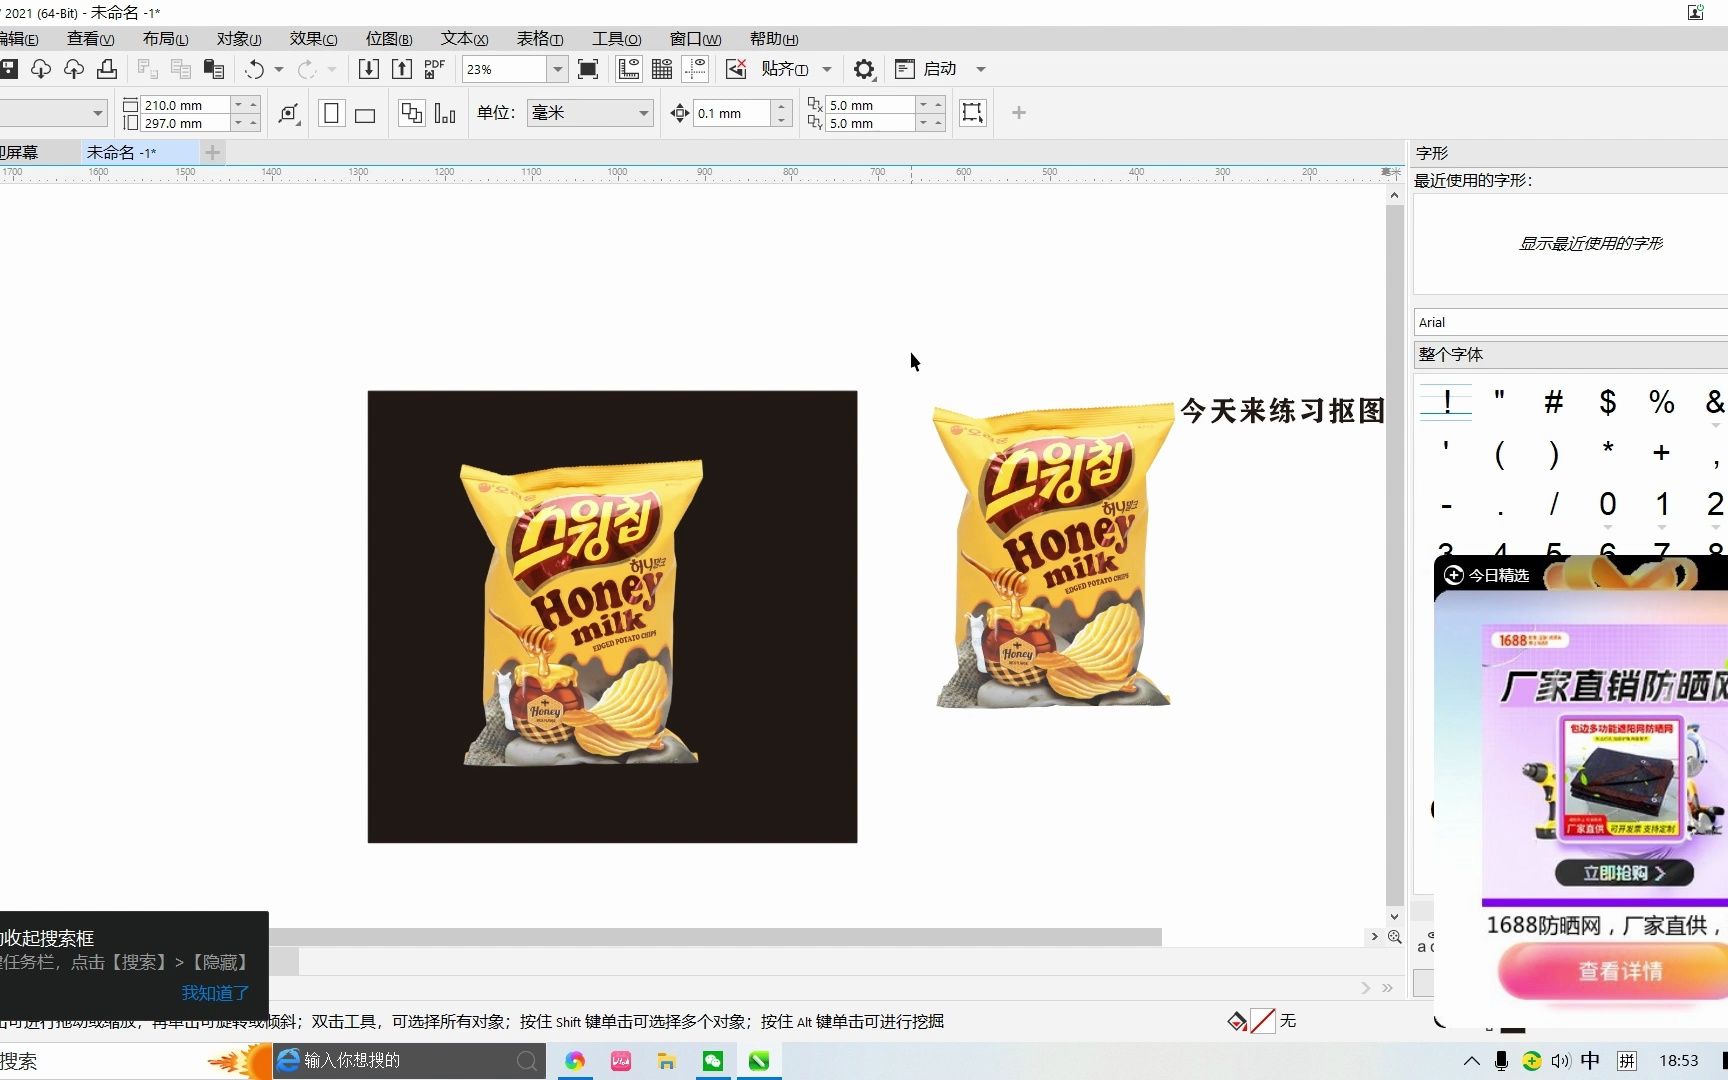Click the cloud download icon
The image size is (1728, 1080).
(41, 69)
